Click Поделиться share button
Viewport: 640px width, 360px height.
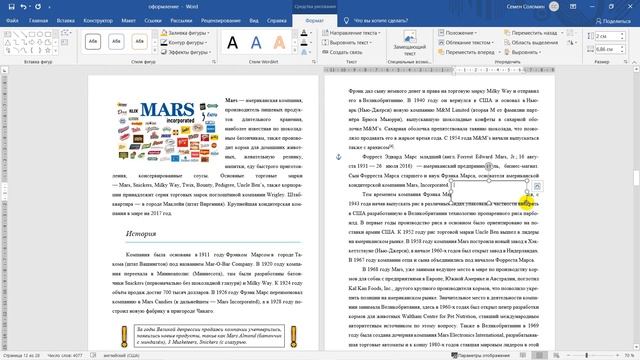(613, 21)
